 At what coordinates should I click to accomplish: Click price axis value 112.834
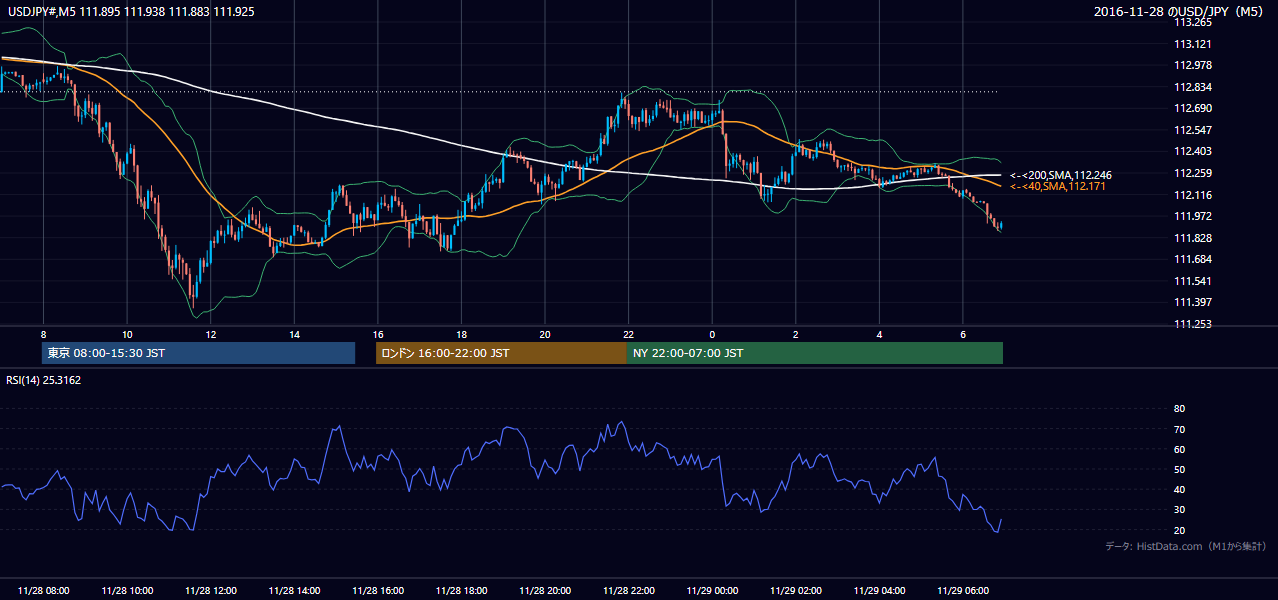(1192, 87)
